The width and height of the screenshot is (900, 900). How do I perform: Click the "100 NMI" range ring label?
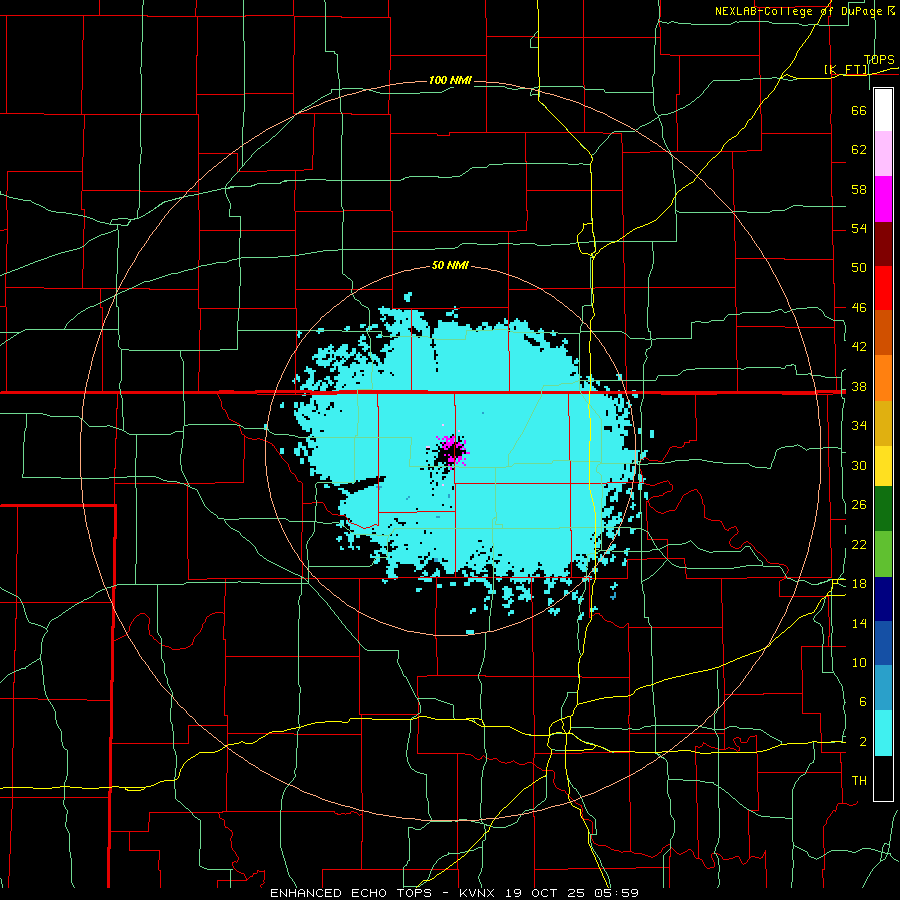pos(450,80)
